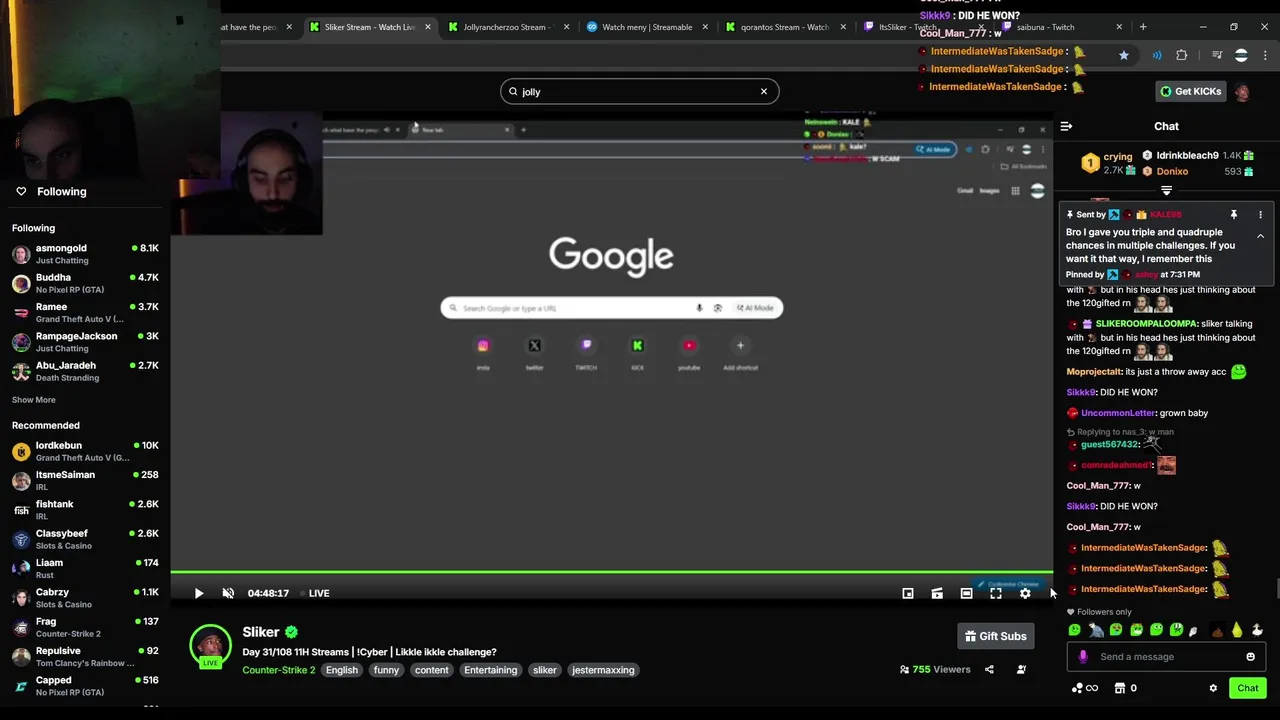Switch to qorantos Stream tab
The height and width of the screenshot is (720, 1280).
pos(783,27)
